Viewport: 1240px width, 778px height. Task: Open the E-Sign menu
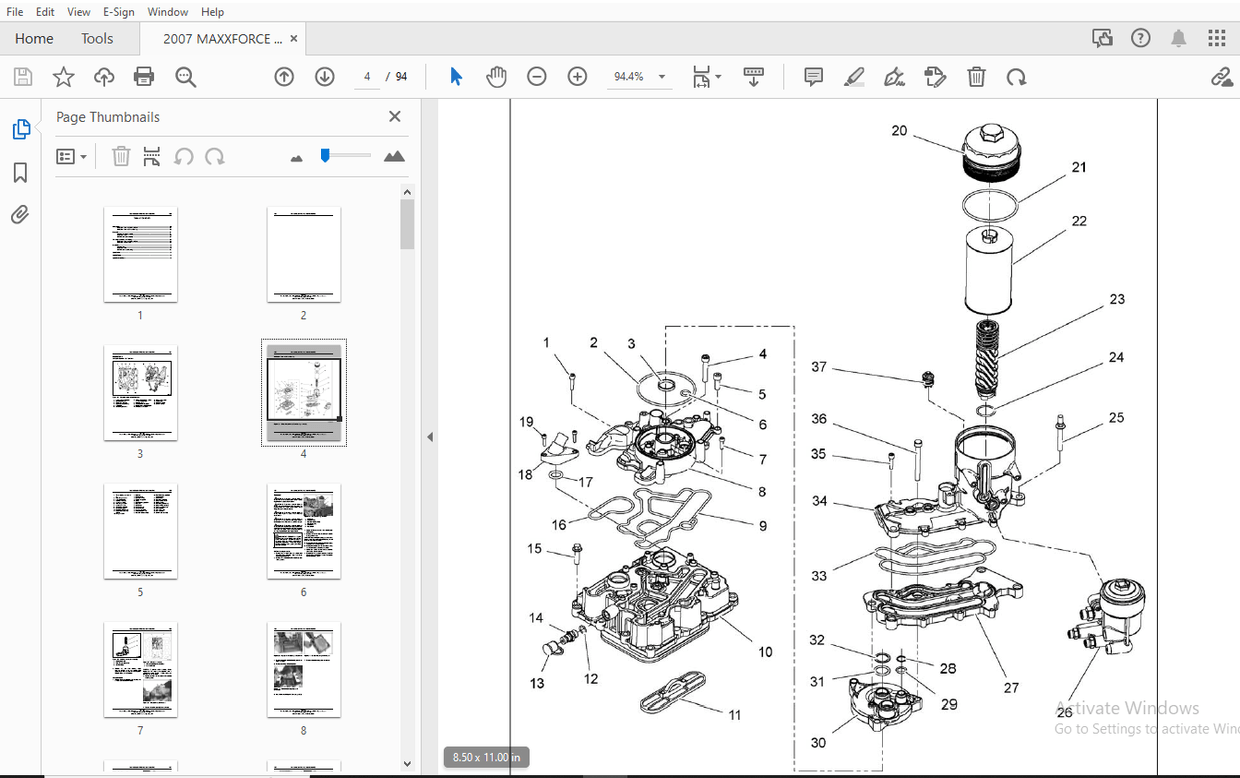[x=118, y=11]
